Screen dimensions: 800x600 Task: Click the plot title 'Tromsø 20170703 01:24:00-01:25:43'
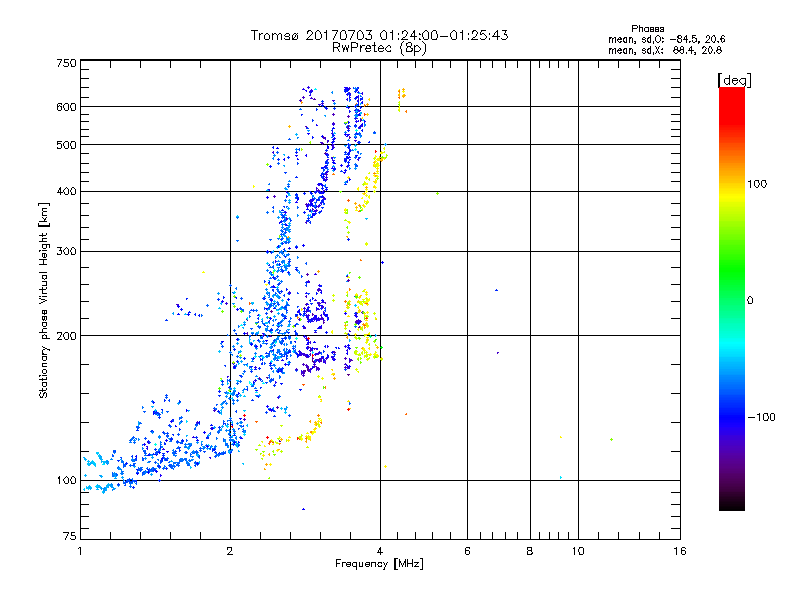[379, 35]
